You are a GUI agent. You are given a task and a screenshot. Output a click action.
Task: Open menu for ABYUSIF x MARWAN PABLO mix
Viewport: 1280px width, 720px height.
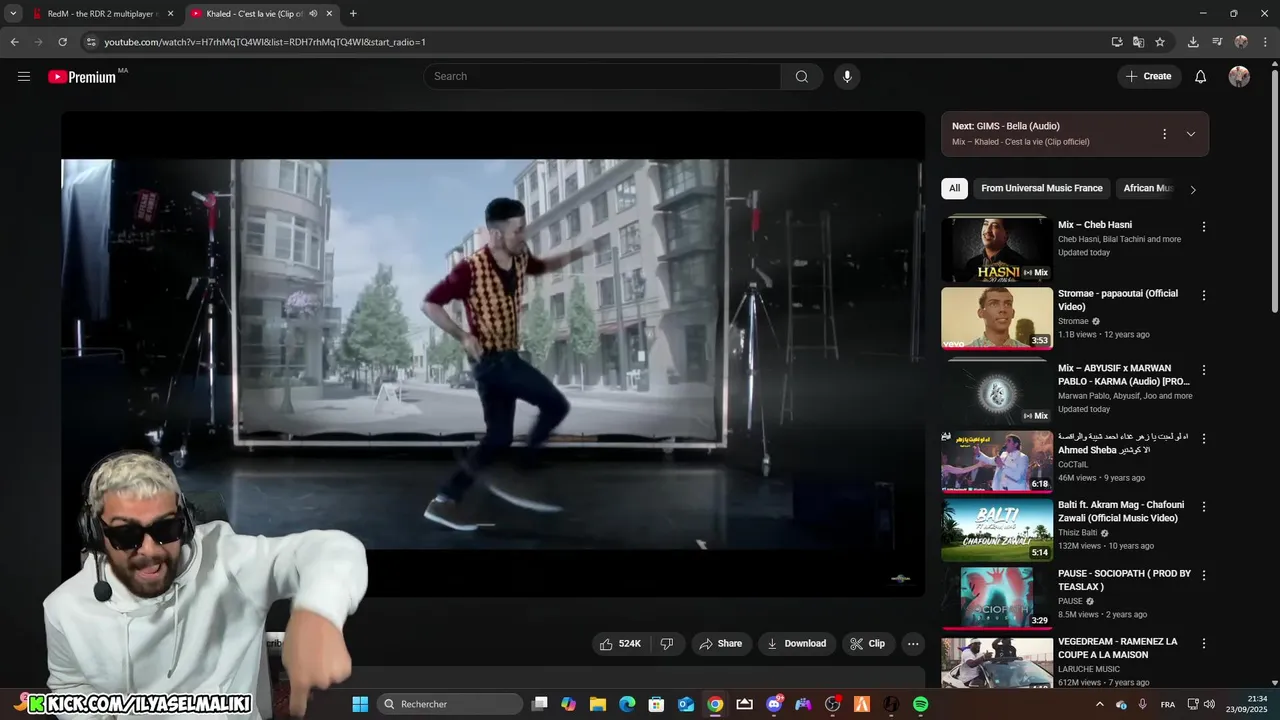[x=1204, y=370]
